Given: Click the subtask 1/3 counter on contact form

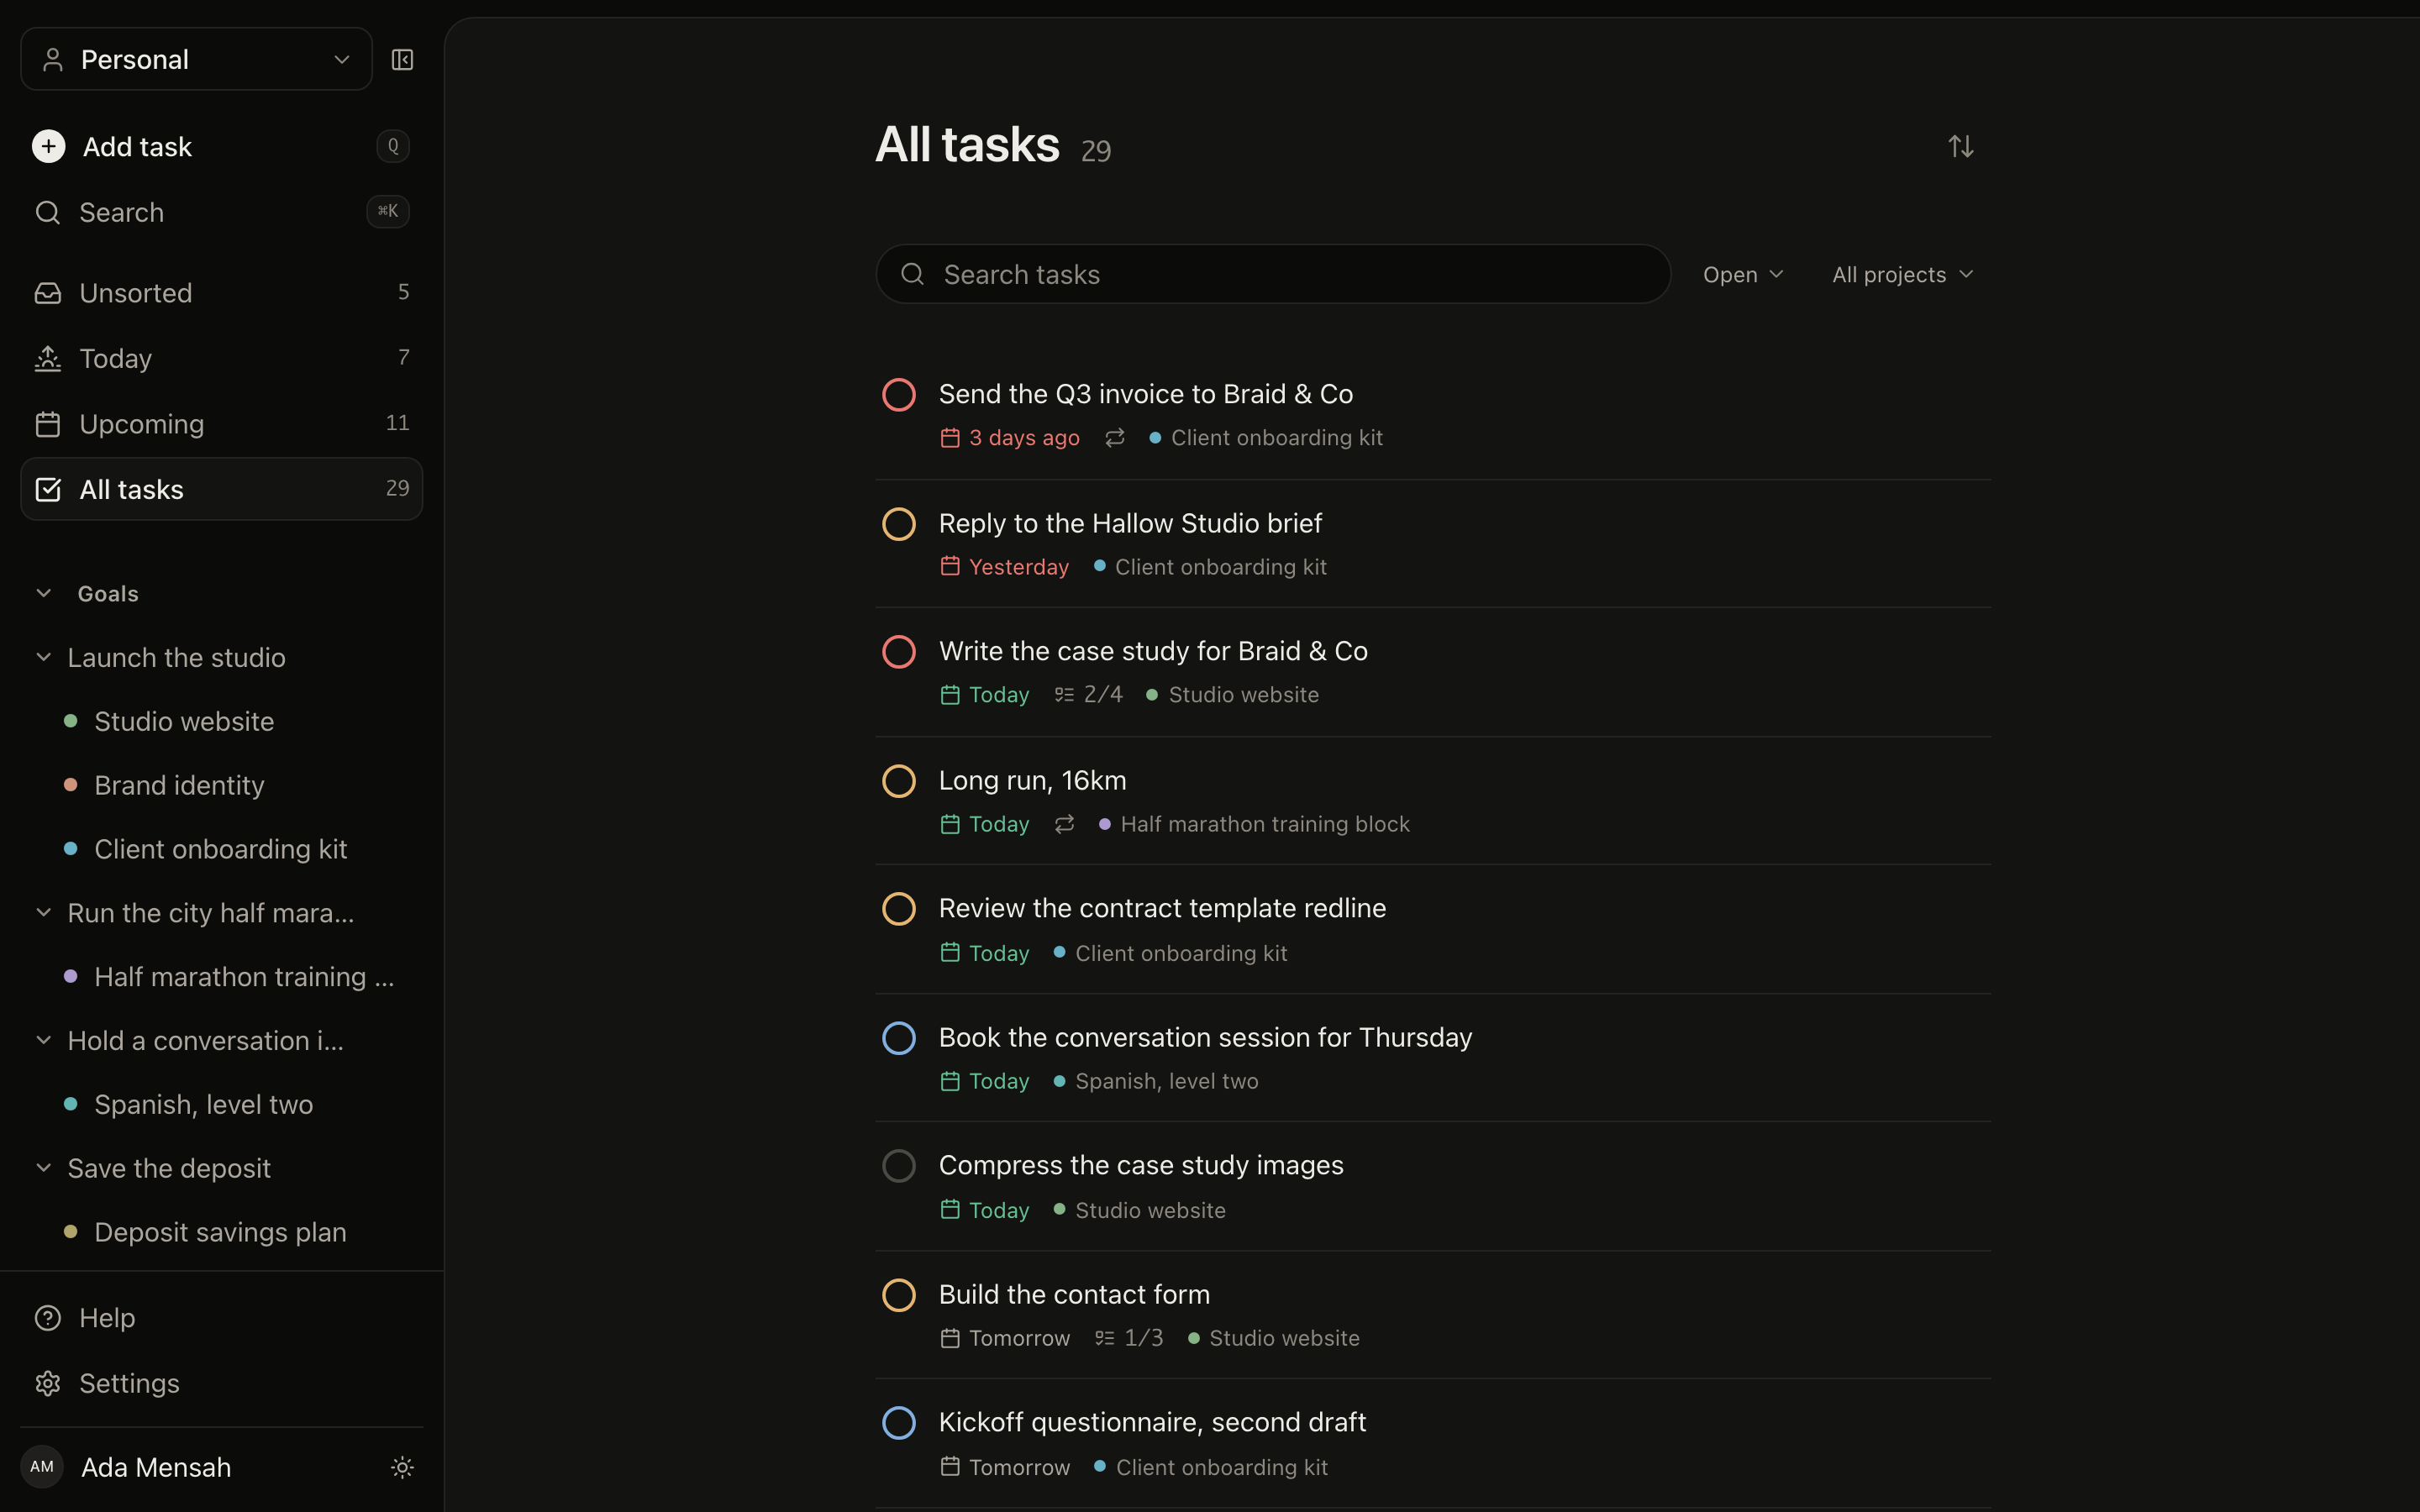Looking at the screenshot, I should click(x=1129, y=1338).
